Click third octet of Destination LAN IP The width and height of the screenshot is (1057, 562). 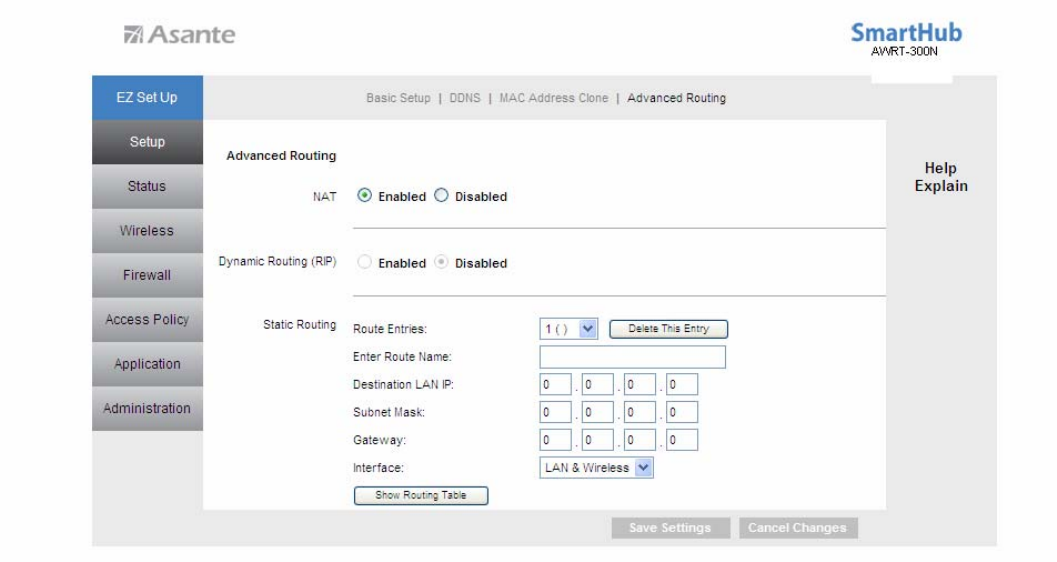tap(640, 385)
